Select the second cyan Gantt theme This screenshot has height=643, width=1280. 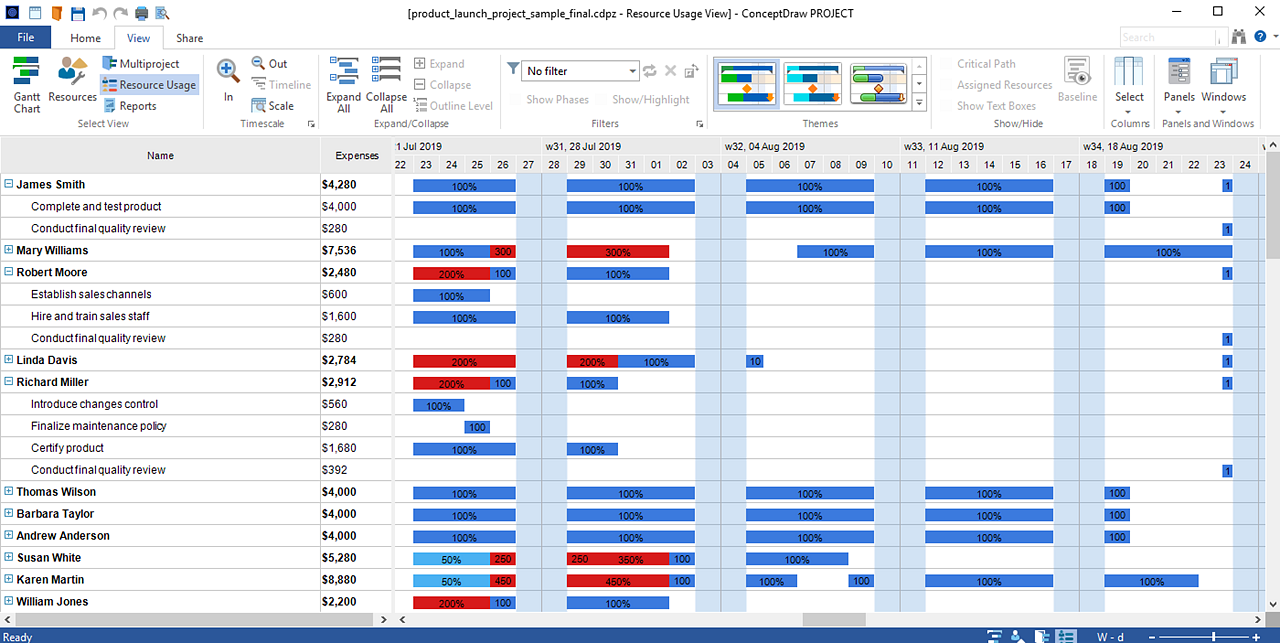click(813, 83)
